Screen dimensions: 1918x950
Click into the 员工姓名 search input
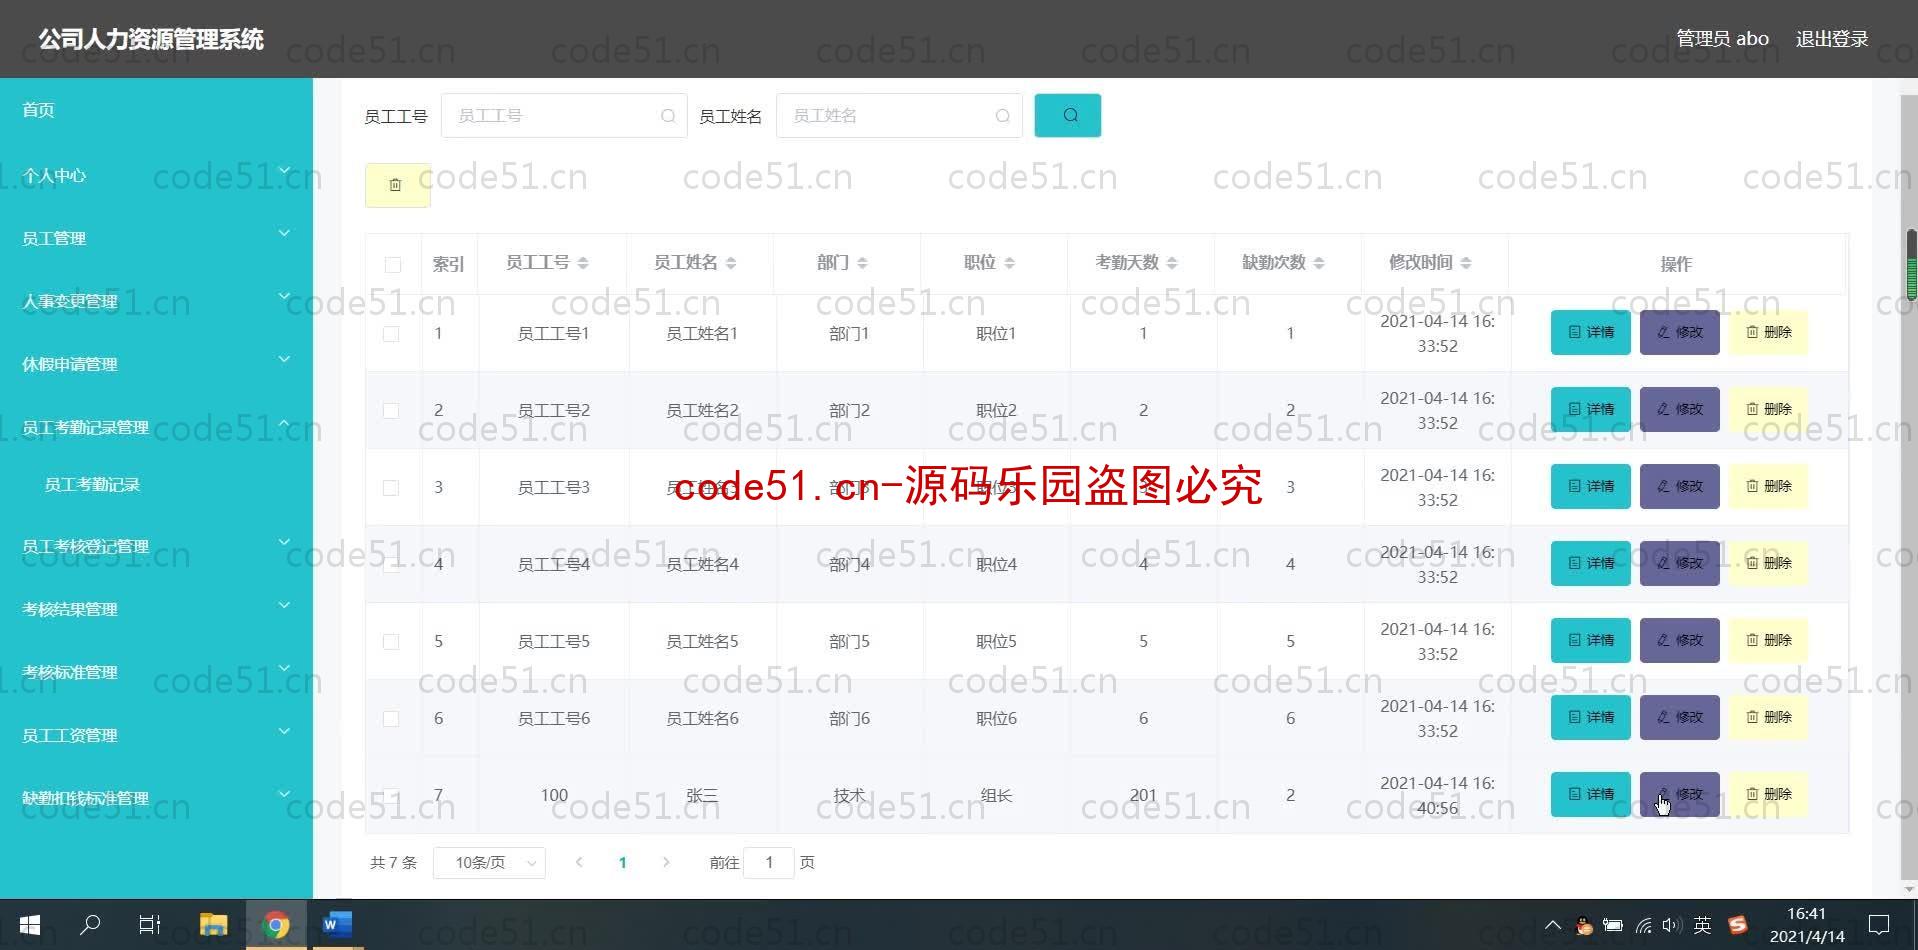click(899, 116)
